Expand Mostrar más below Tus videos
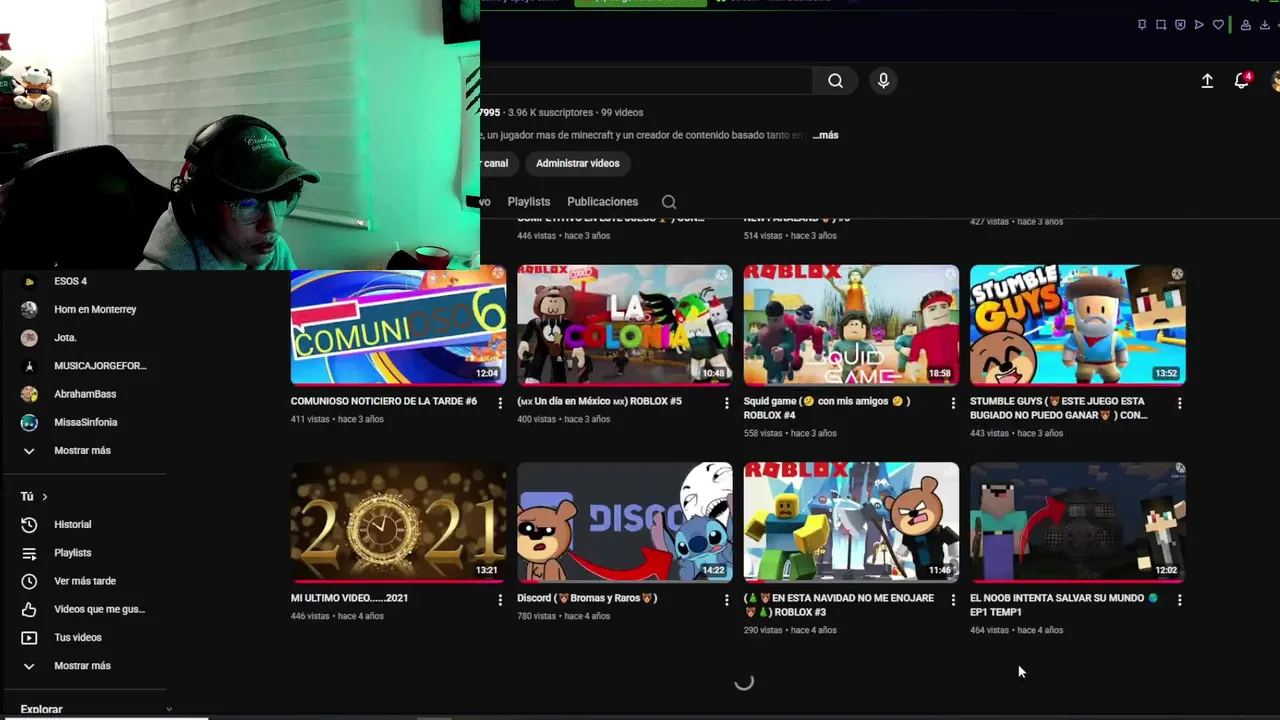This screenshot has height=720, width=1280. [x=82, y=666]
